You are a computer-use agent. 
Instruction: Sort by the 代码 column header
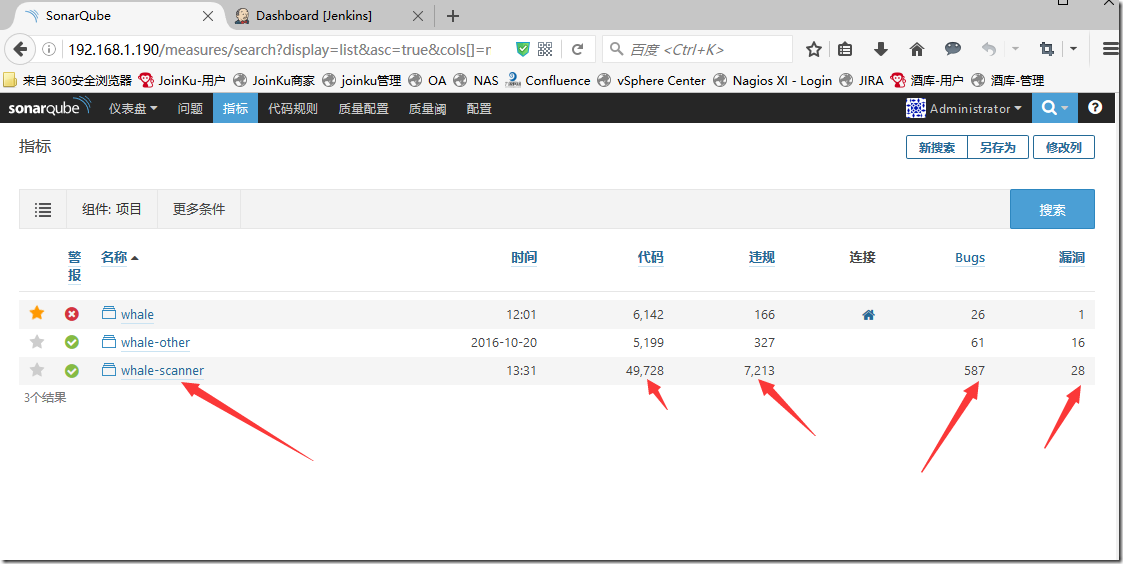click(x=650, y=257)
